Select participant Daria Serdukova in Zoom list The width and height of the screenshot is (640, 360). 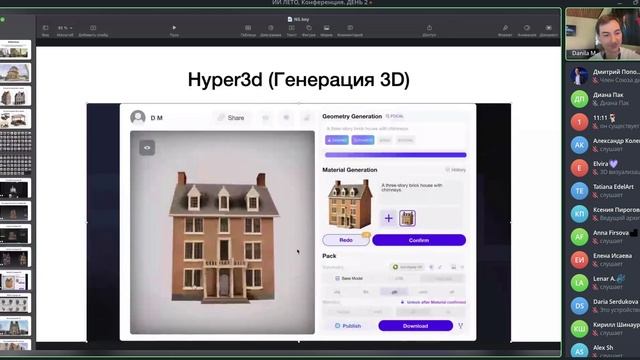click(604, 306)
